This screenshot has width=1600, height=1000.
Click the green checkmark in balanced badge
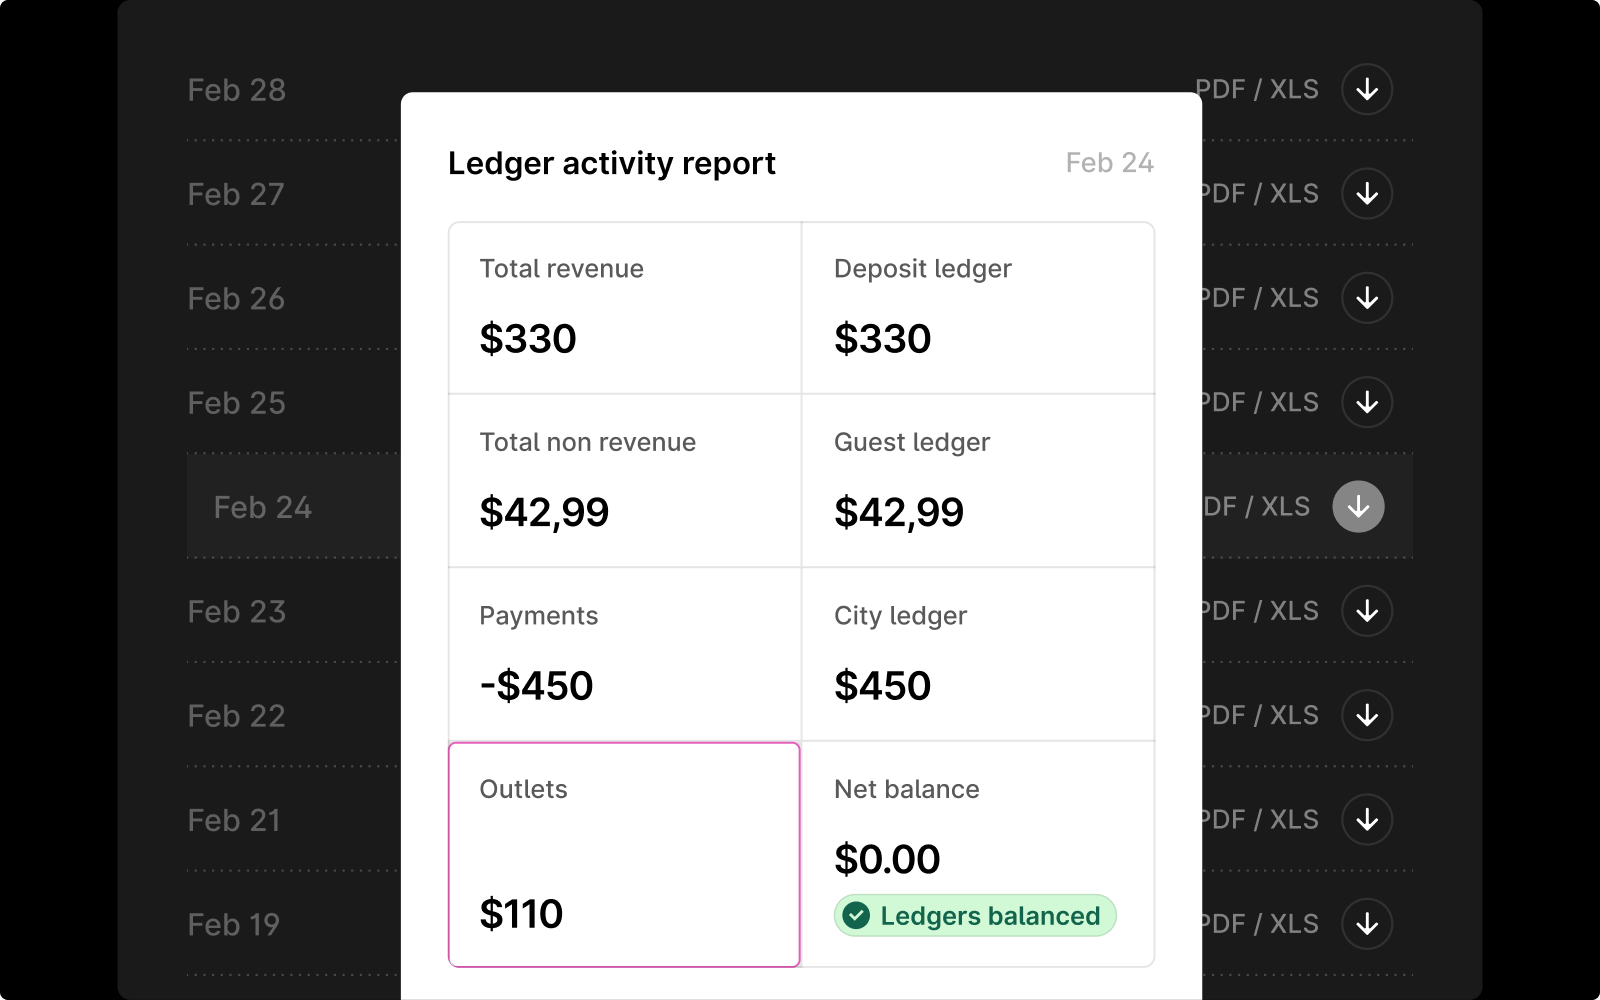tap(856, 916)
